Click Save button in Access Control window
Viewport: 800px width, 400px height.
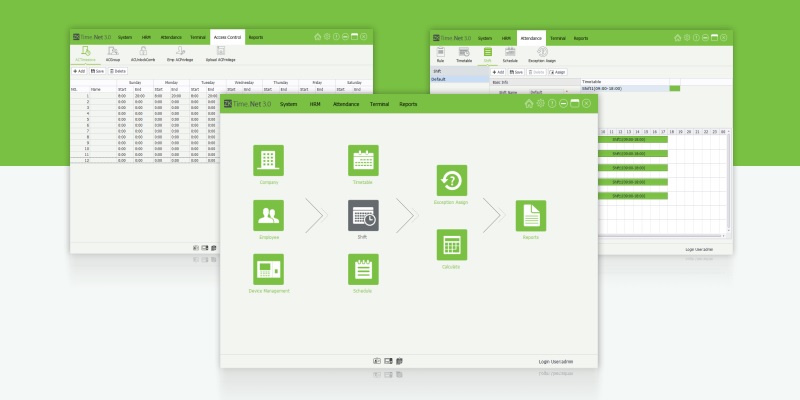click(x=97, y=71)
